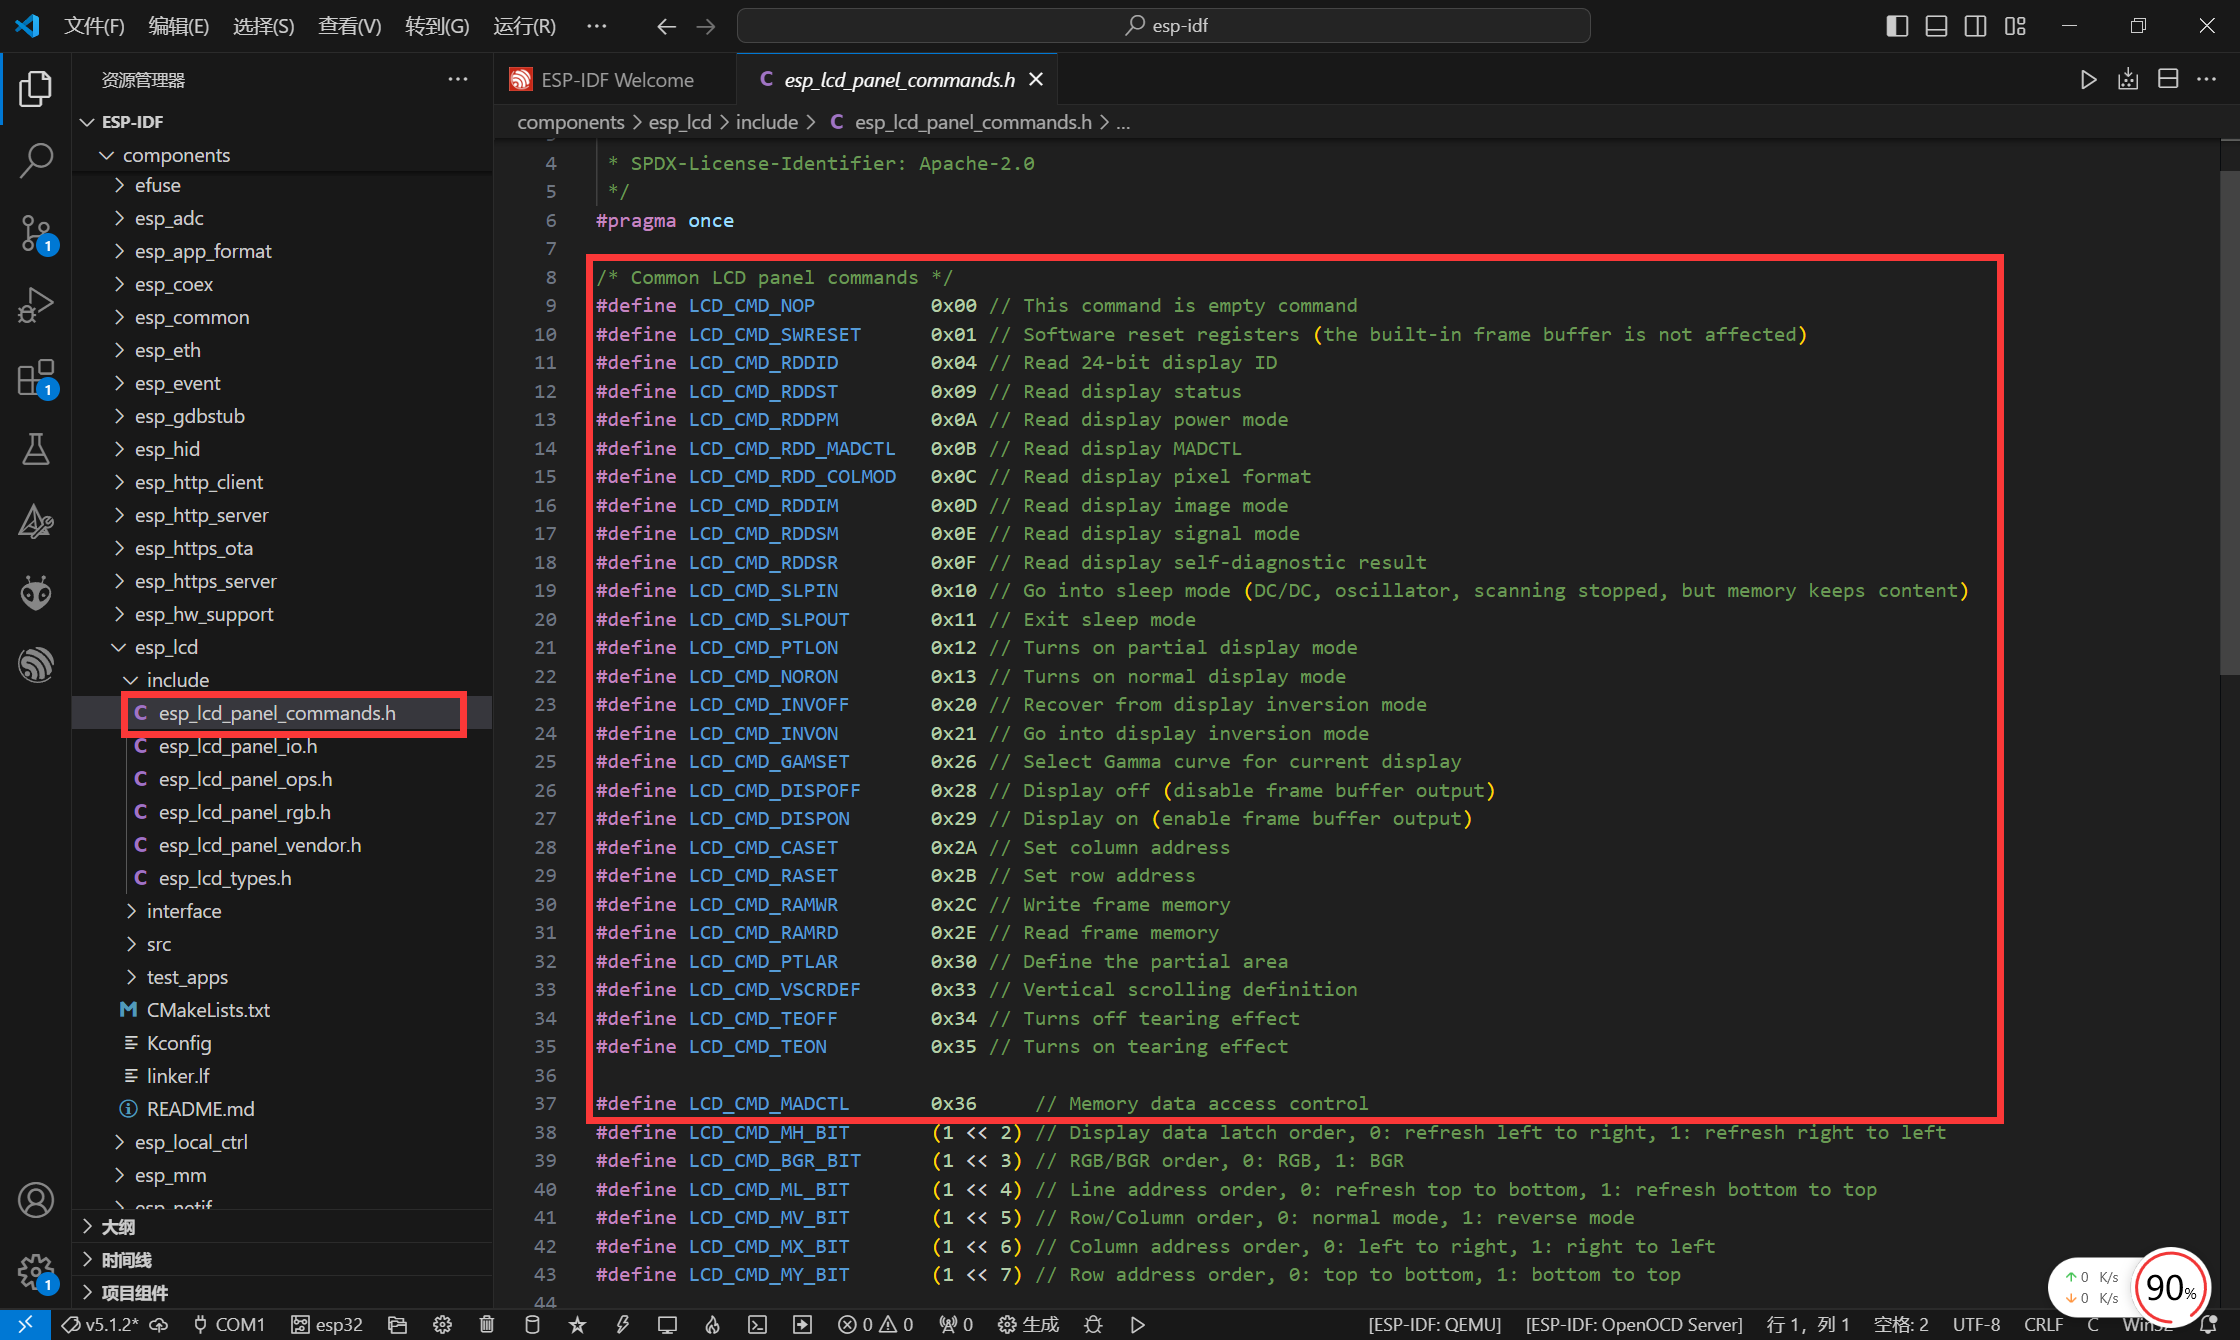This screenshot has height=1340, width=2240.
Task: Open the Testing flask view
Action: click(x=36, y=449)
